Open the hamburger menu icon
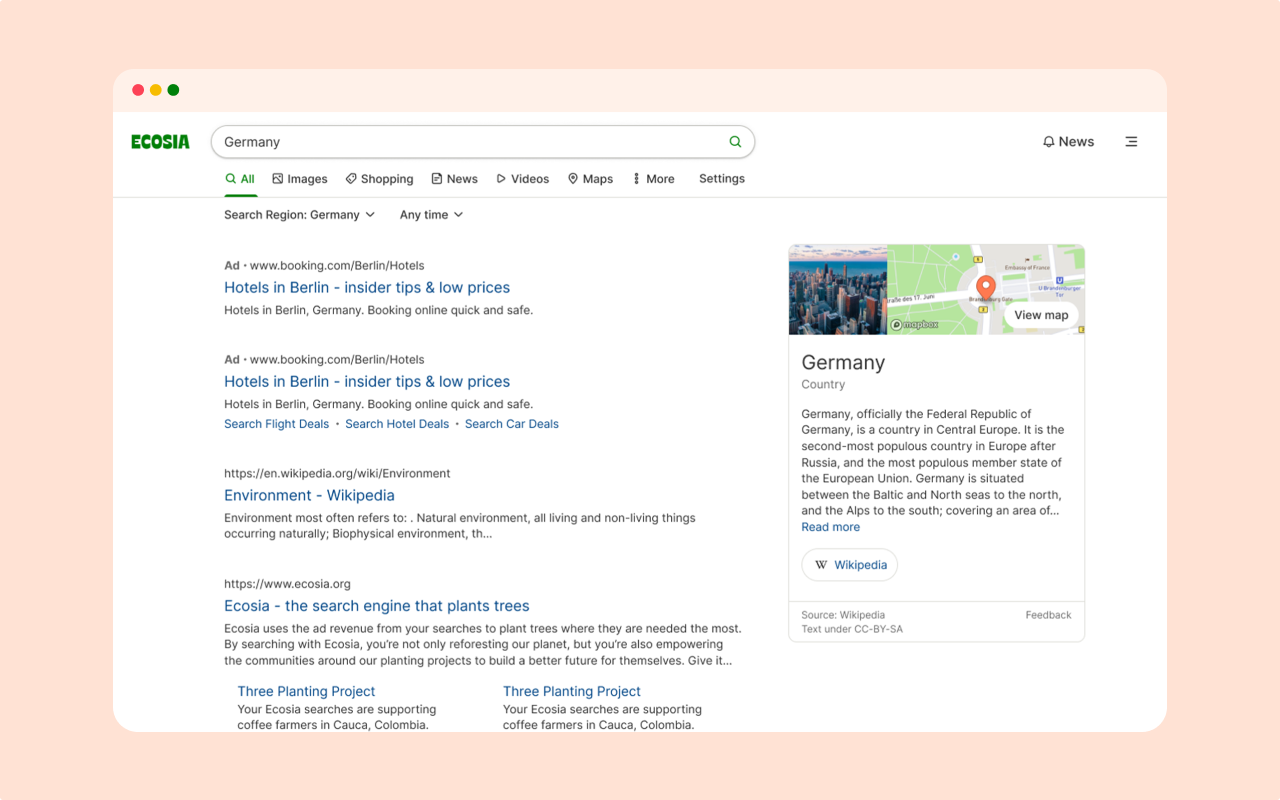The height and width of the screenshot is (800, 1280). [1131, 142]
